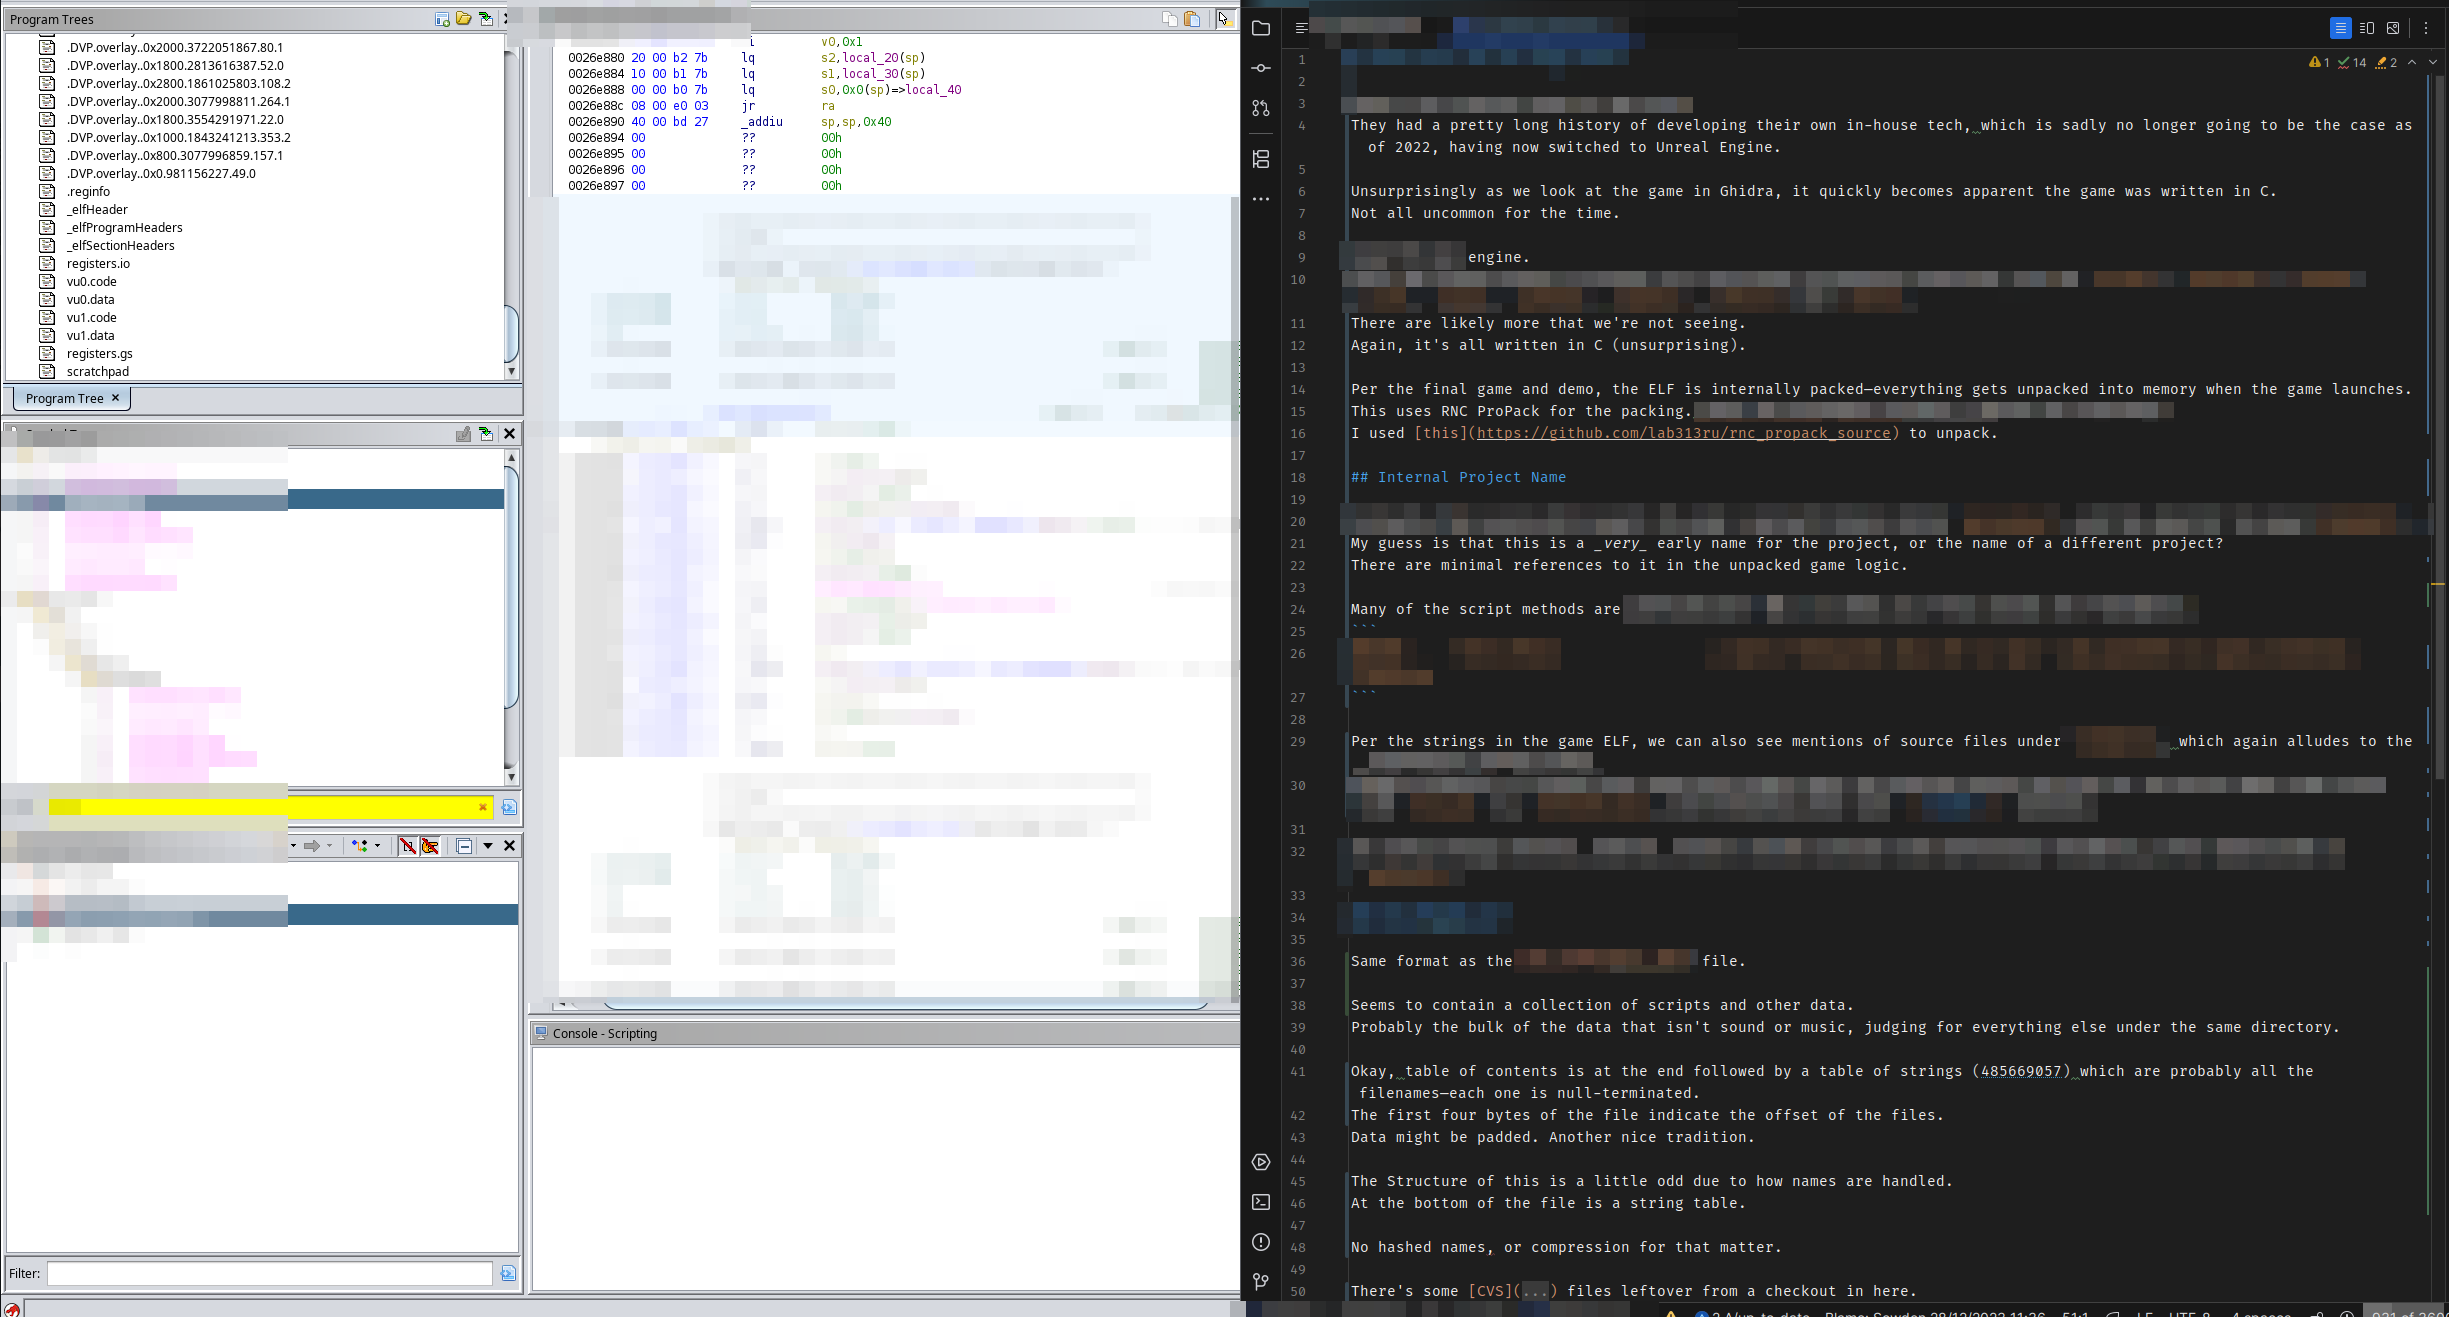Open the Structure tool window icon
Screen dimensions: 2449x1317
pos(1261,159)
